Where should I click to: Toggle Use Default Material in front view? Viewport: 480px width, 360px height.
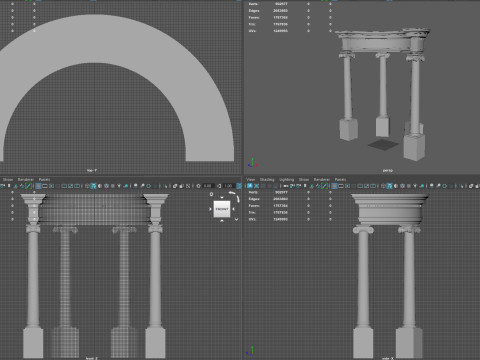point(100,186)
